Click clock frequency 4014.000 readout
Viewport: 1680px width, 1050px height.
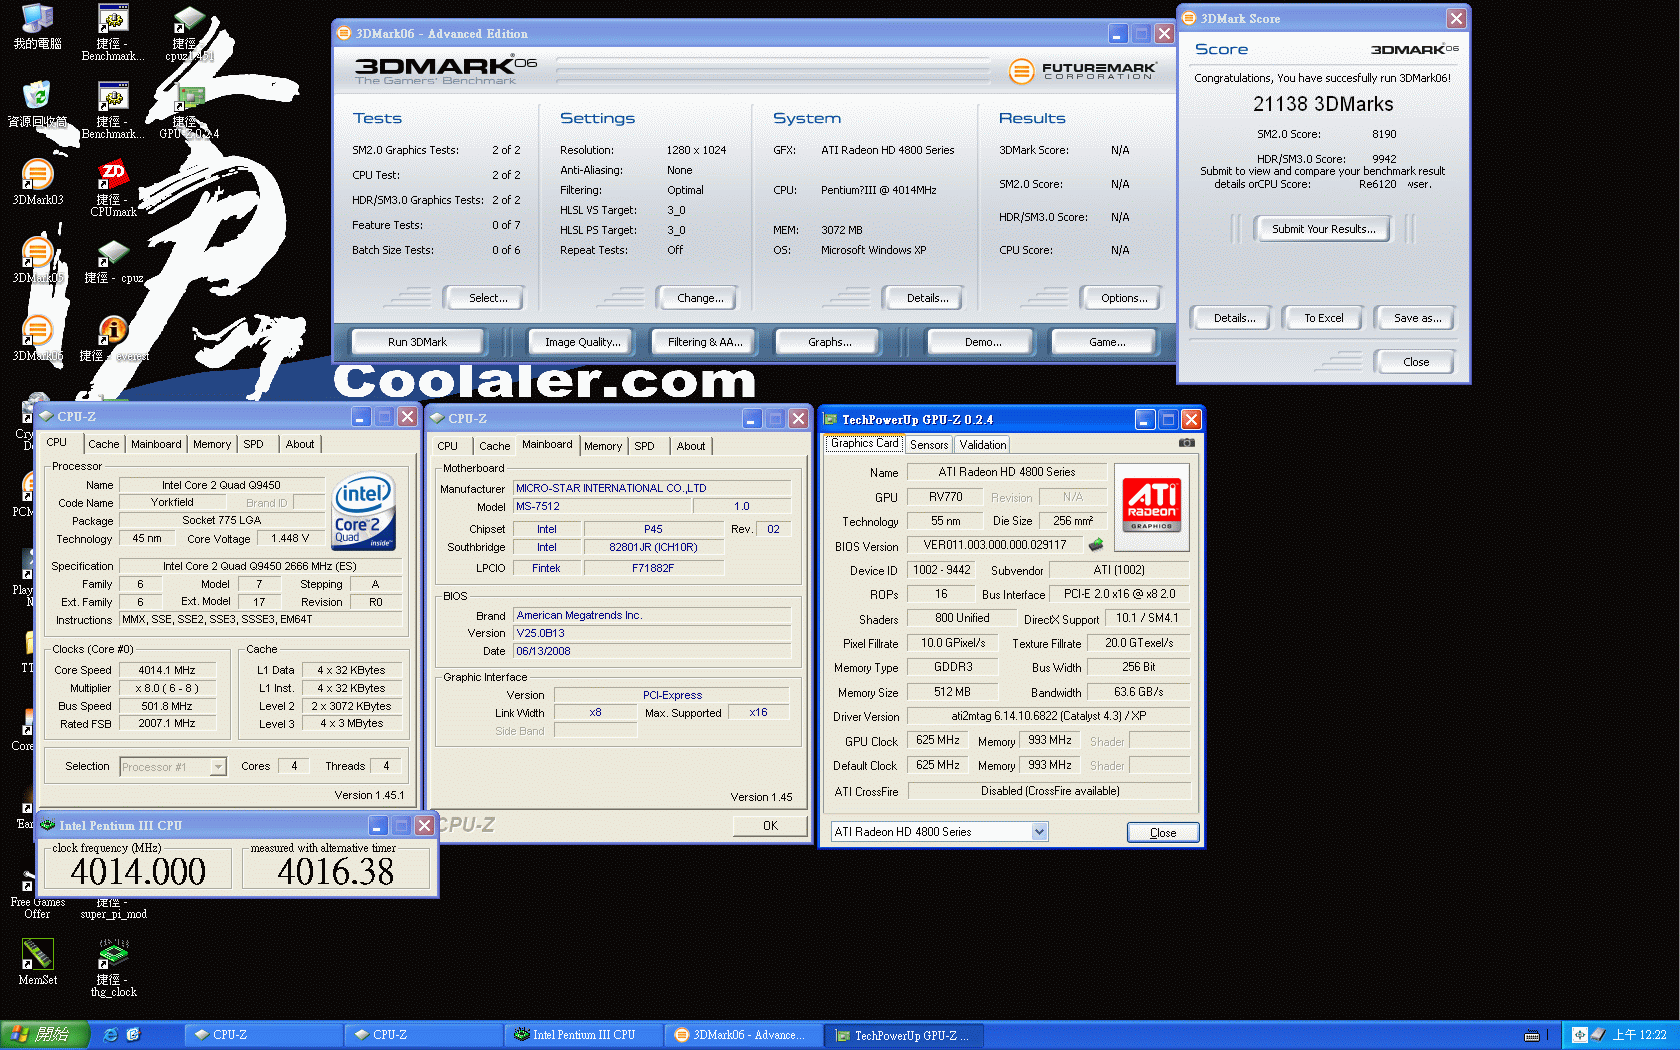click(138, 871)
